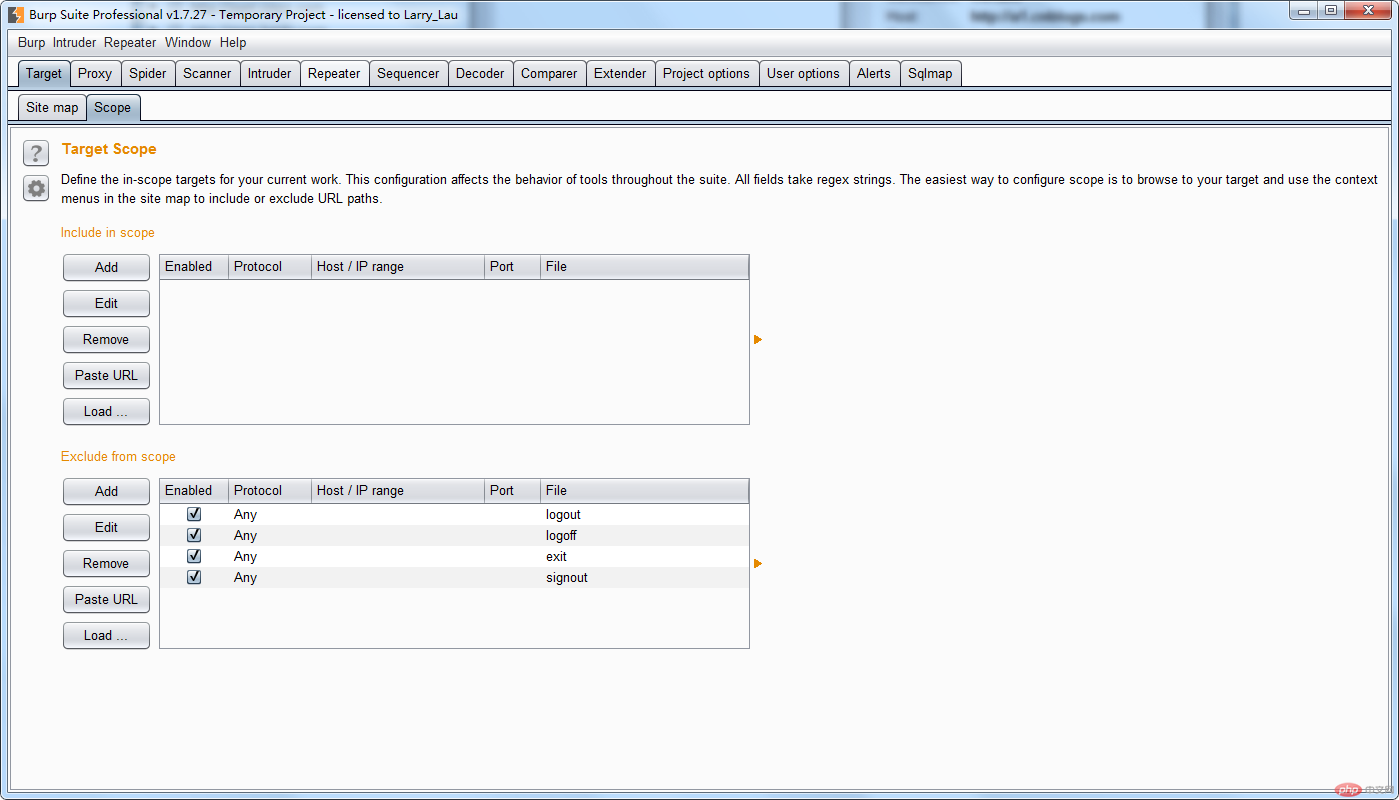
Task: Click Host / IP range header in Include table
Action: 398,267
